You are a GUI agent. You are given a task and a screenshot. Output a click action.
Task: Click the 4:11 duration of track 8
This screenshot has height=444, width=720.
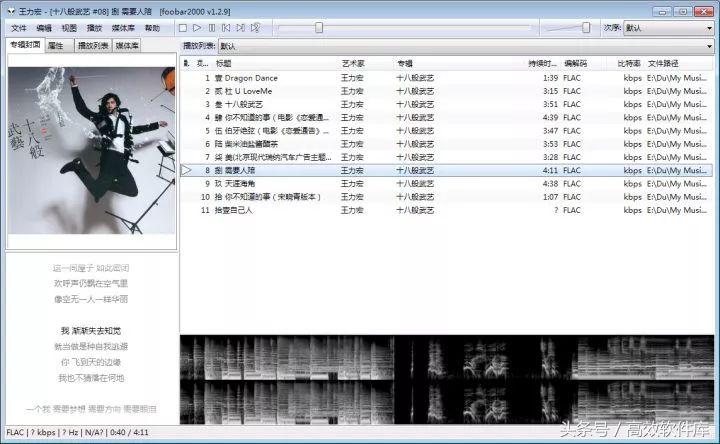(x=550, y=170)
